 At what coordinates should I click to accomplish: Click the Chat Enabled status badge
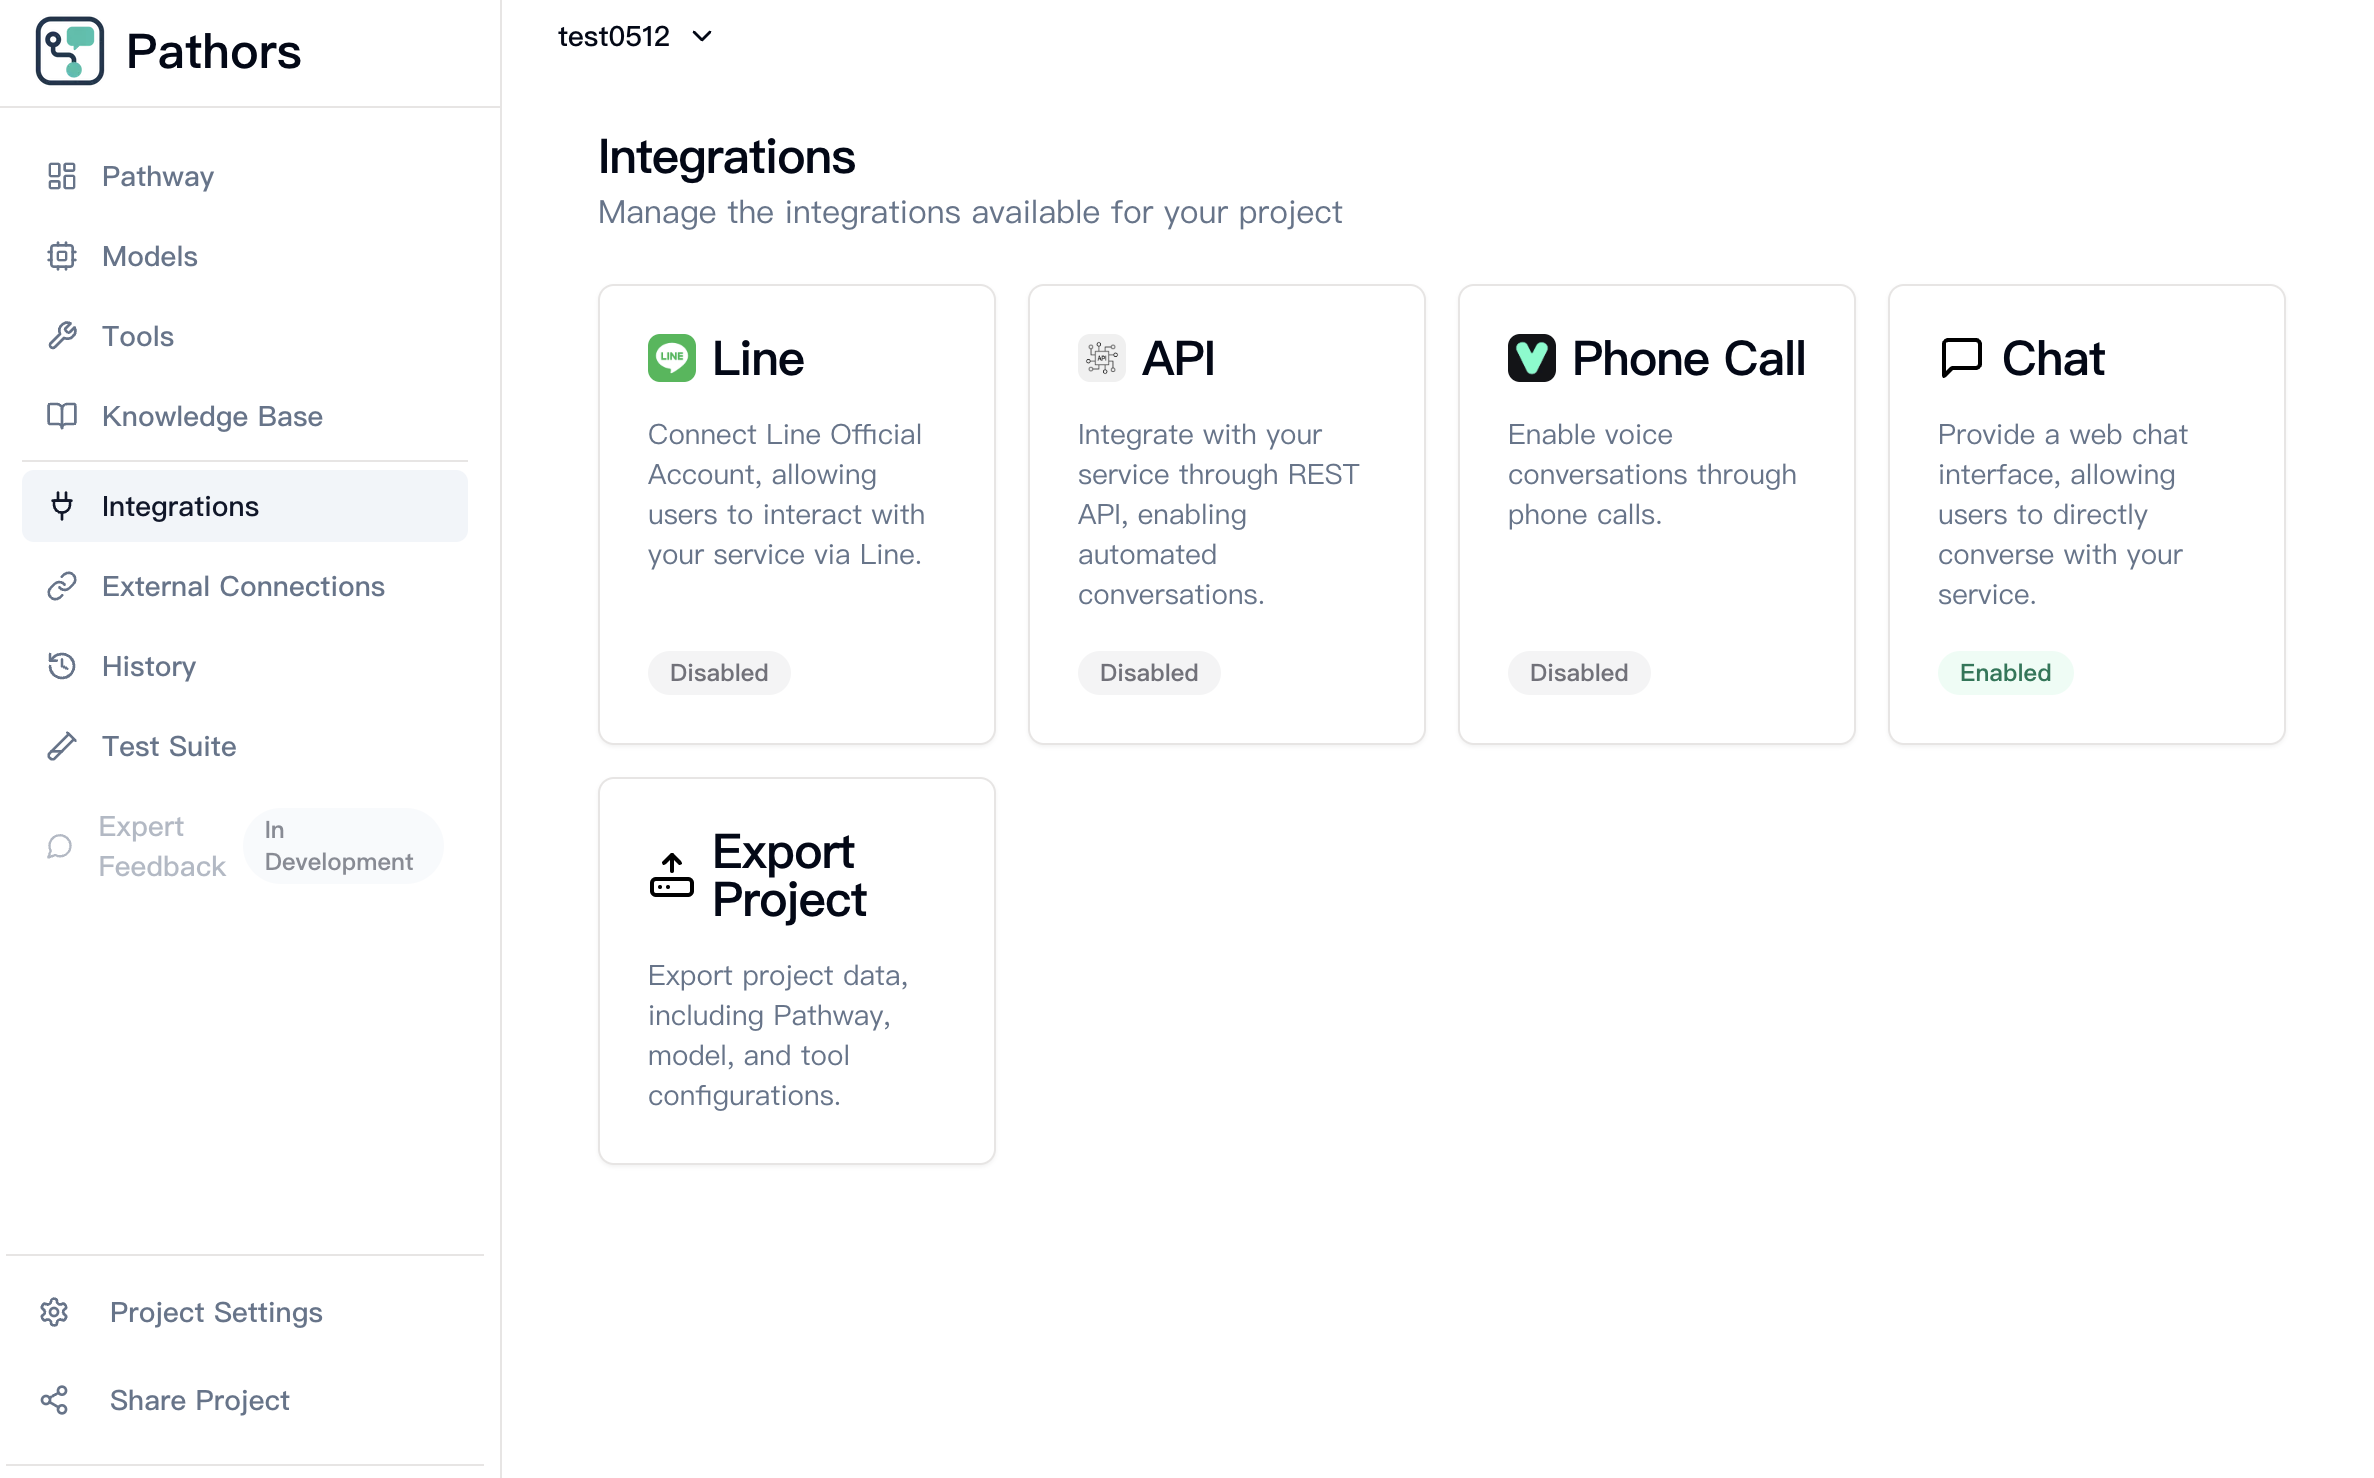coord(2005,673)
